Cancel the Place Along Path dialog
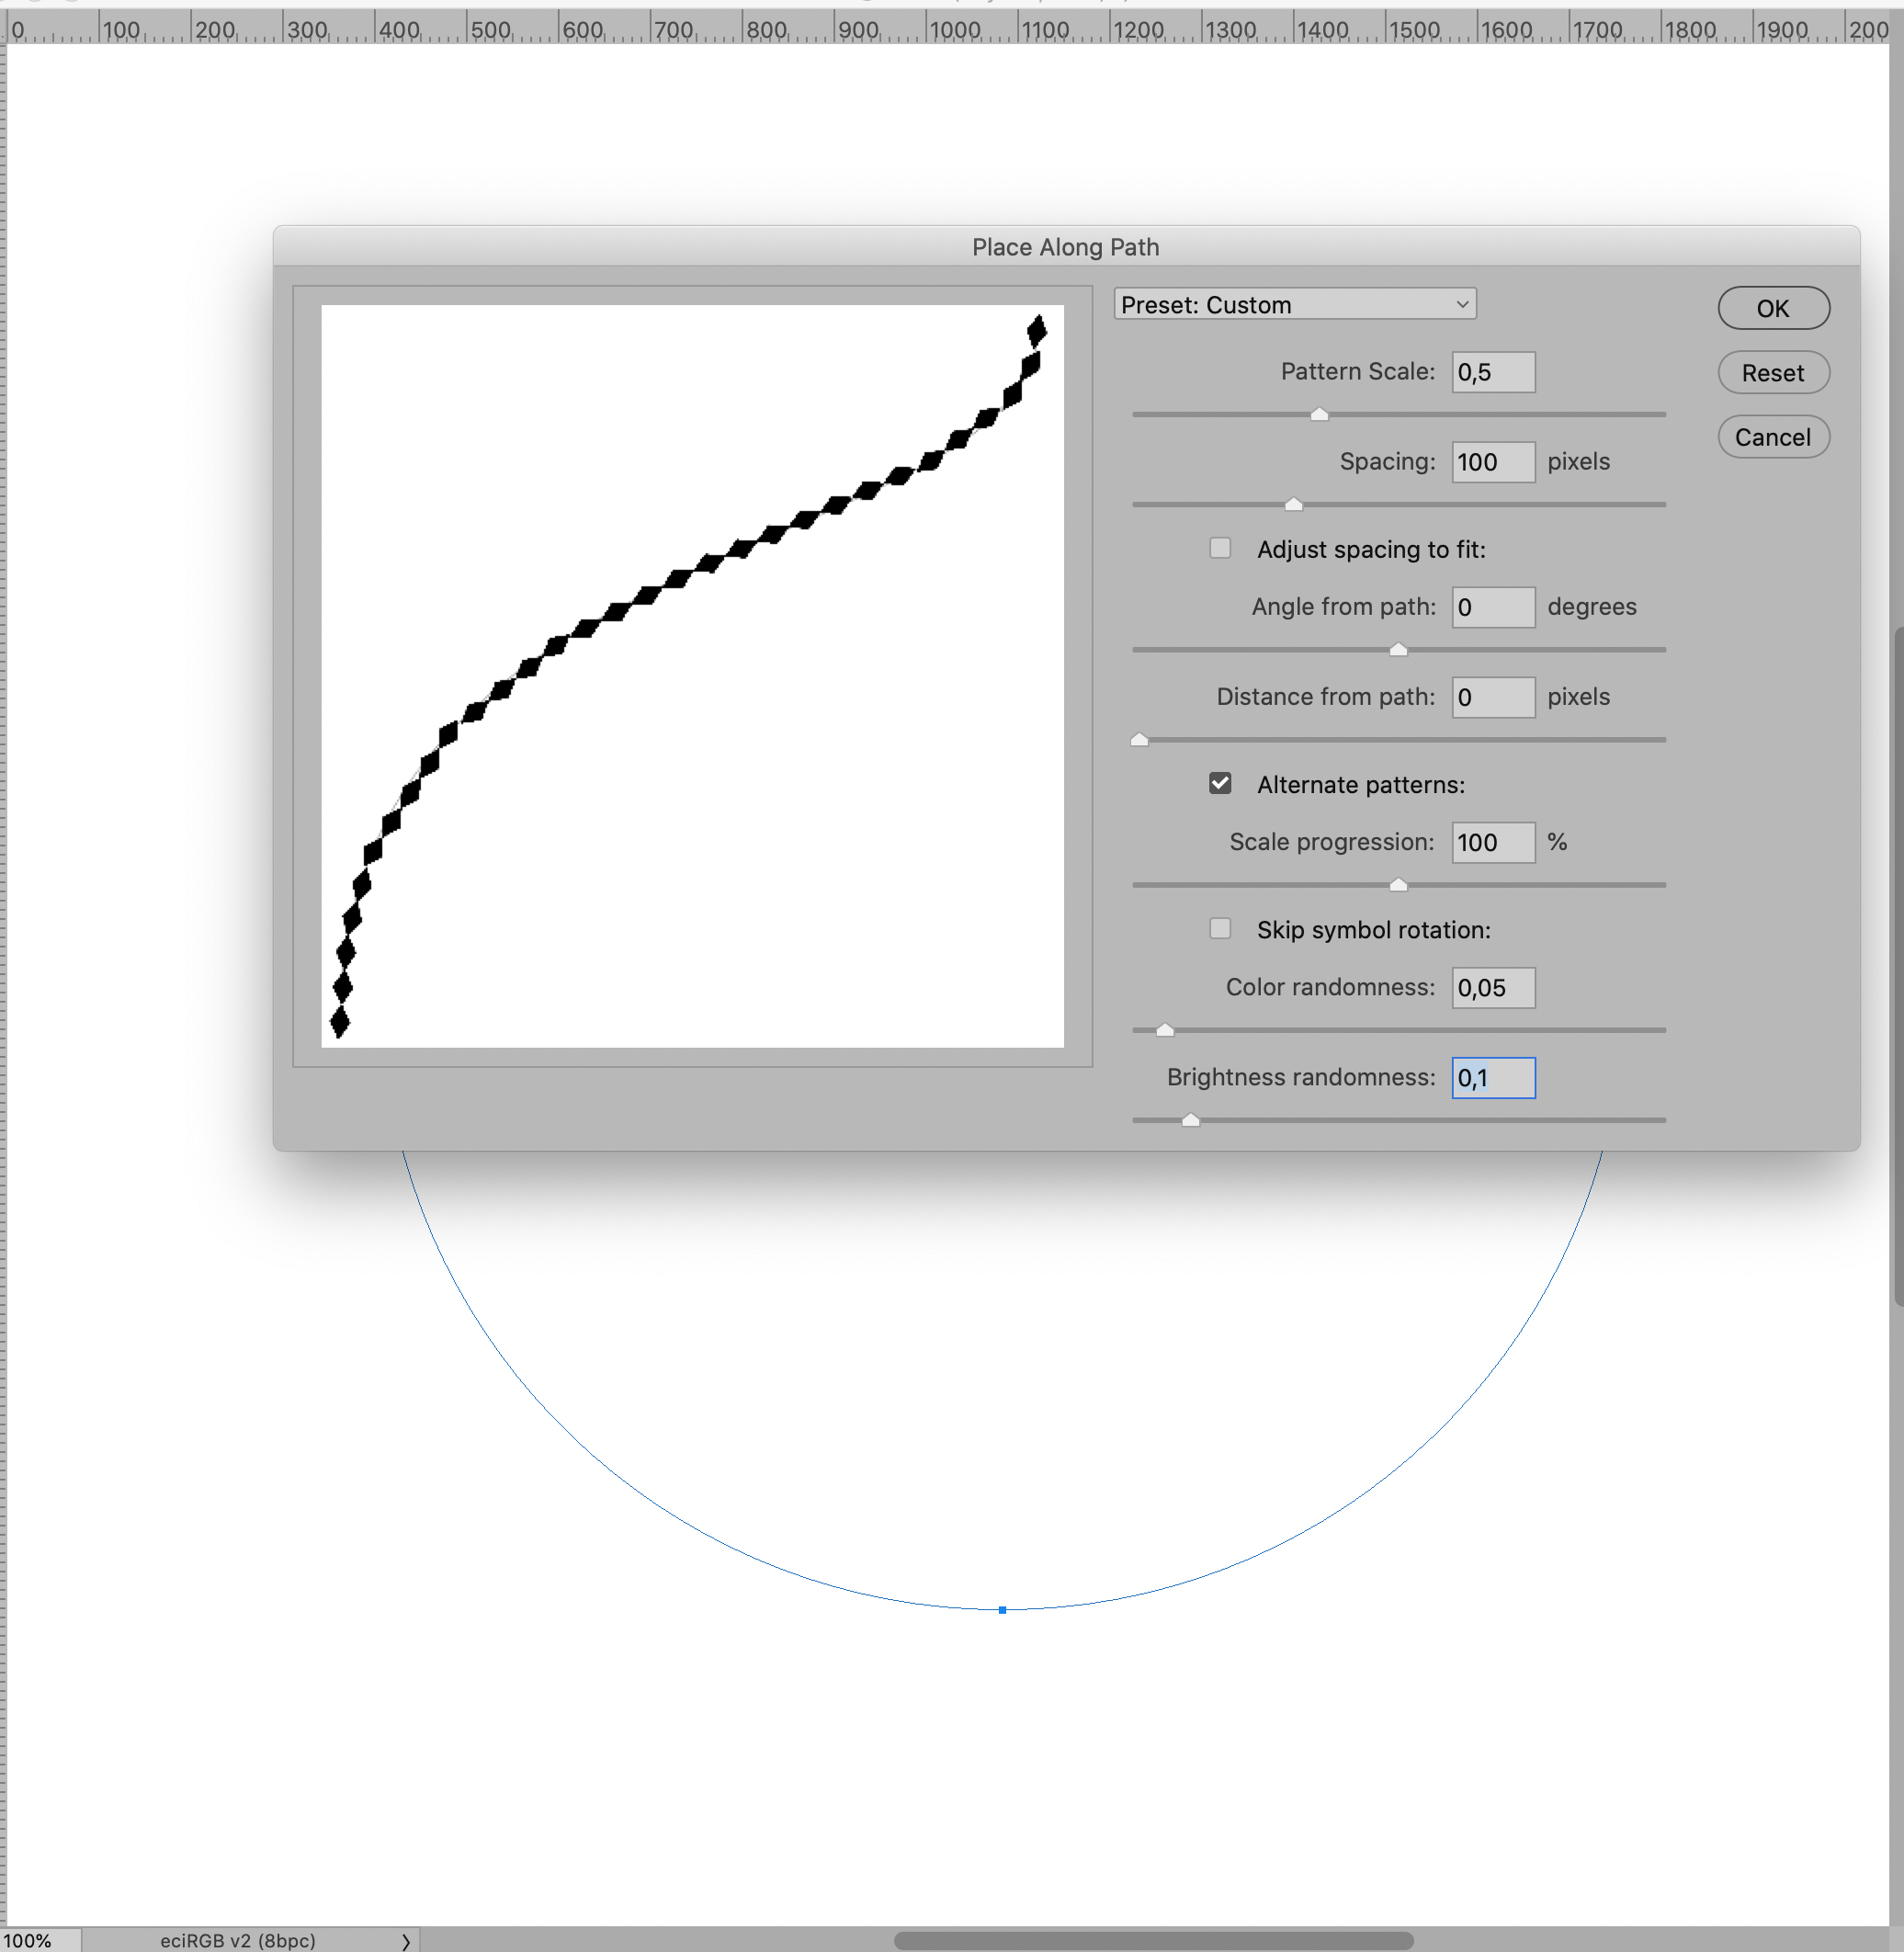The image size is (1904, 1952). pos(1773,436)
